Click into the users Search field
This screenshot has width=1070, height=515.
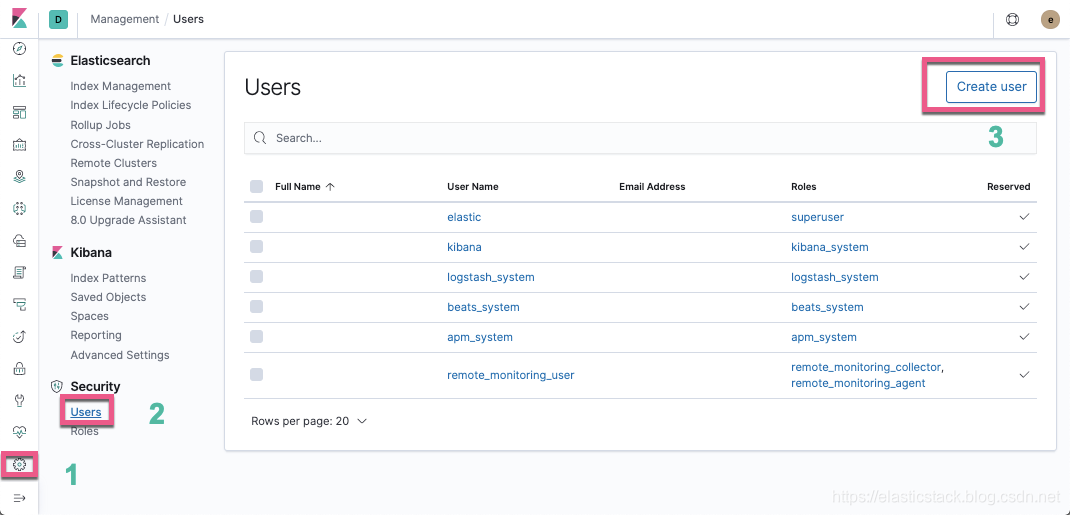[x=640, y=138]
